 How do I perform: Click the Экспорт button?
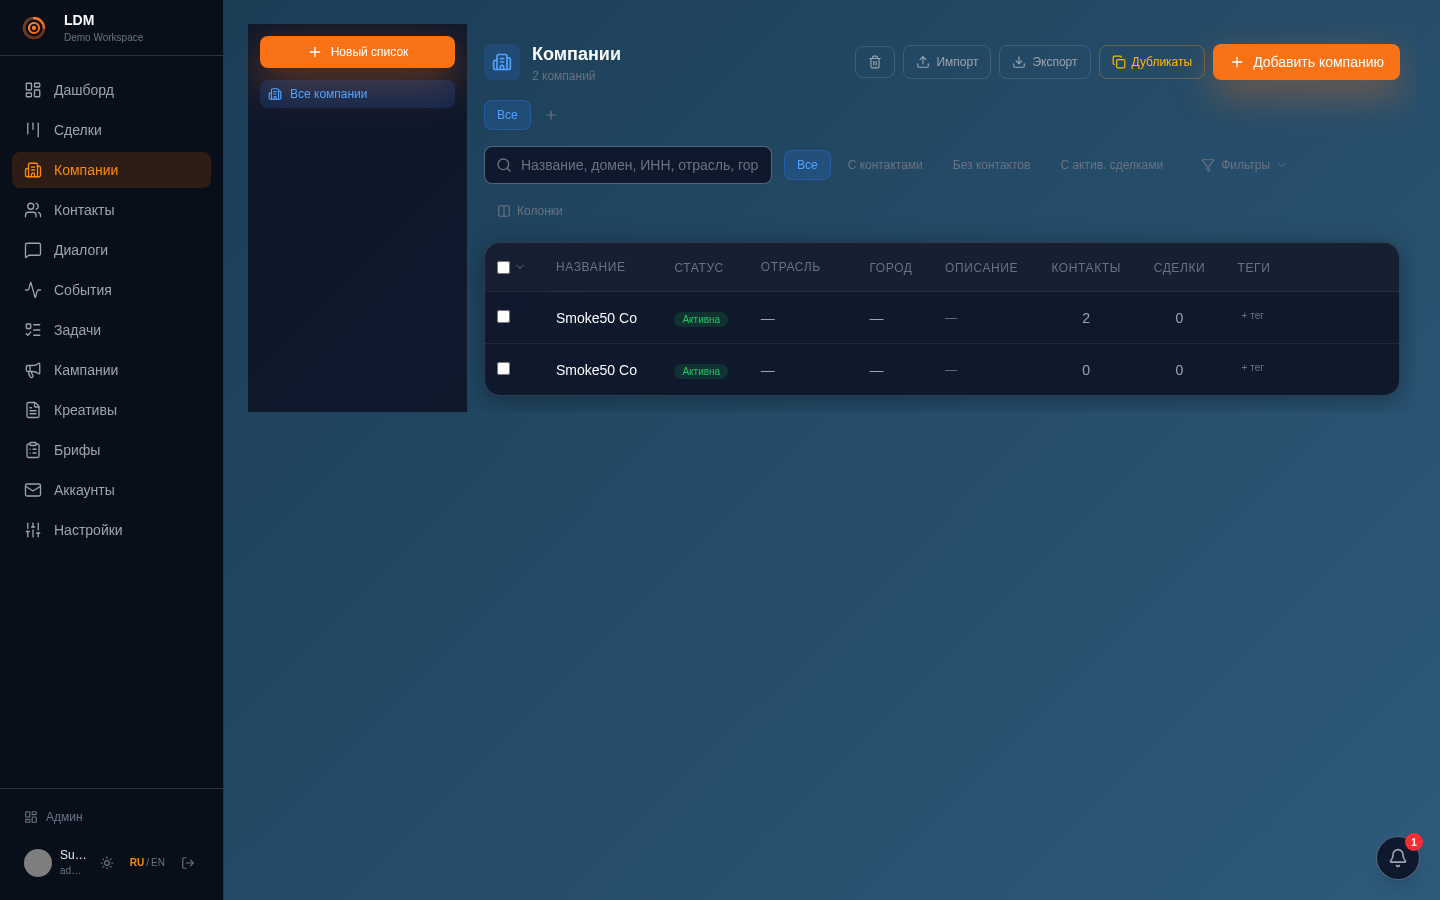[1045, 62]
